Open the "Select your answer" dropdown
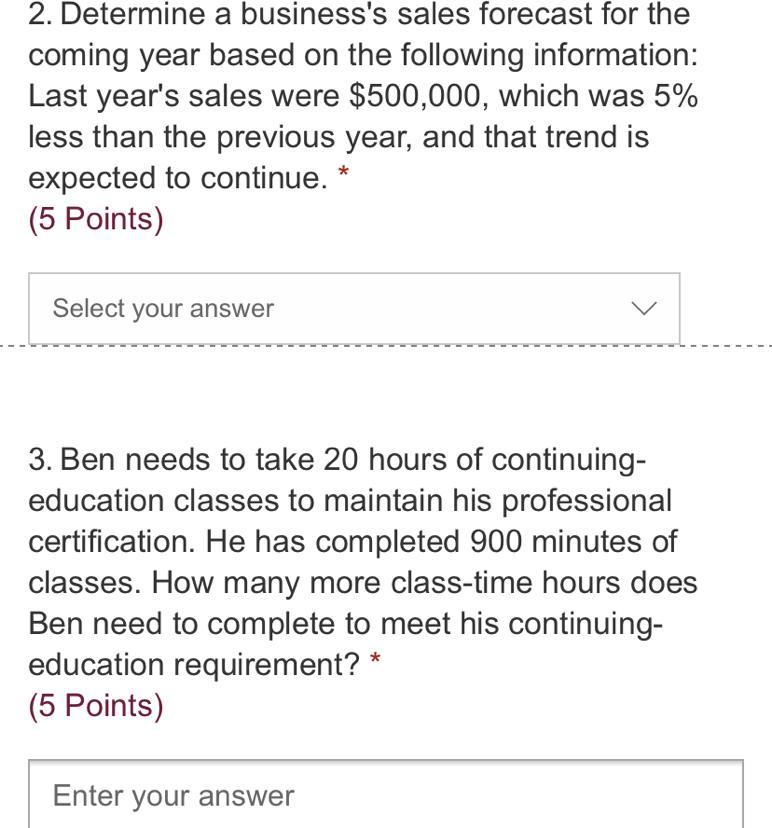Viewport: 772px width, 828px height. pyautogui.click(x=353, y=308)
